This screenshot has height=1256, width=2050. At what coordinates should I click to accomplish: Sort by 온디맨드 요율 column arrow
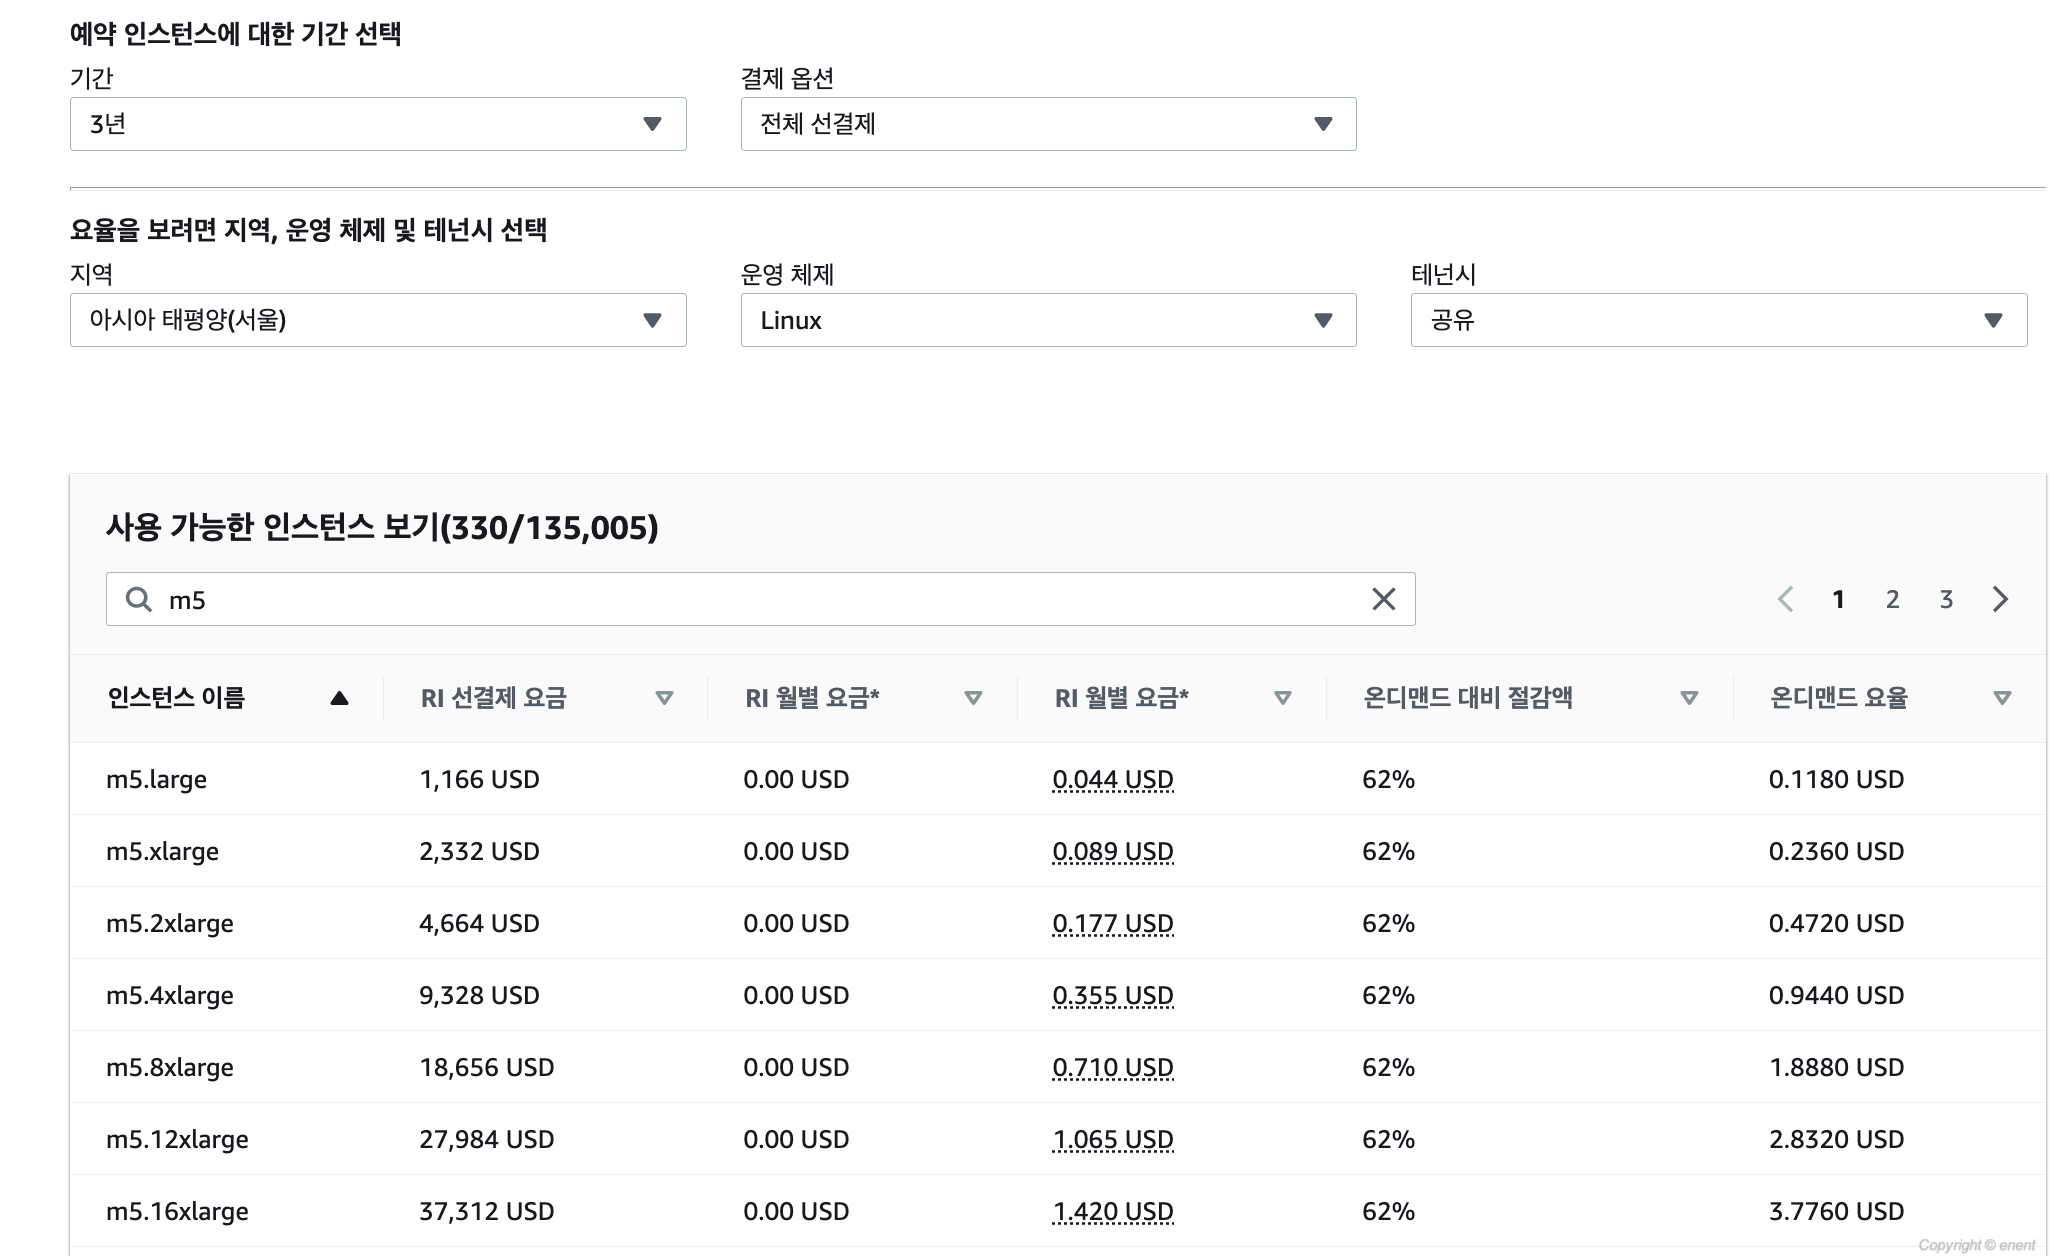coord(2001,698)
